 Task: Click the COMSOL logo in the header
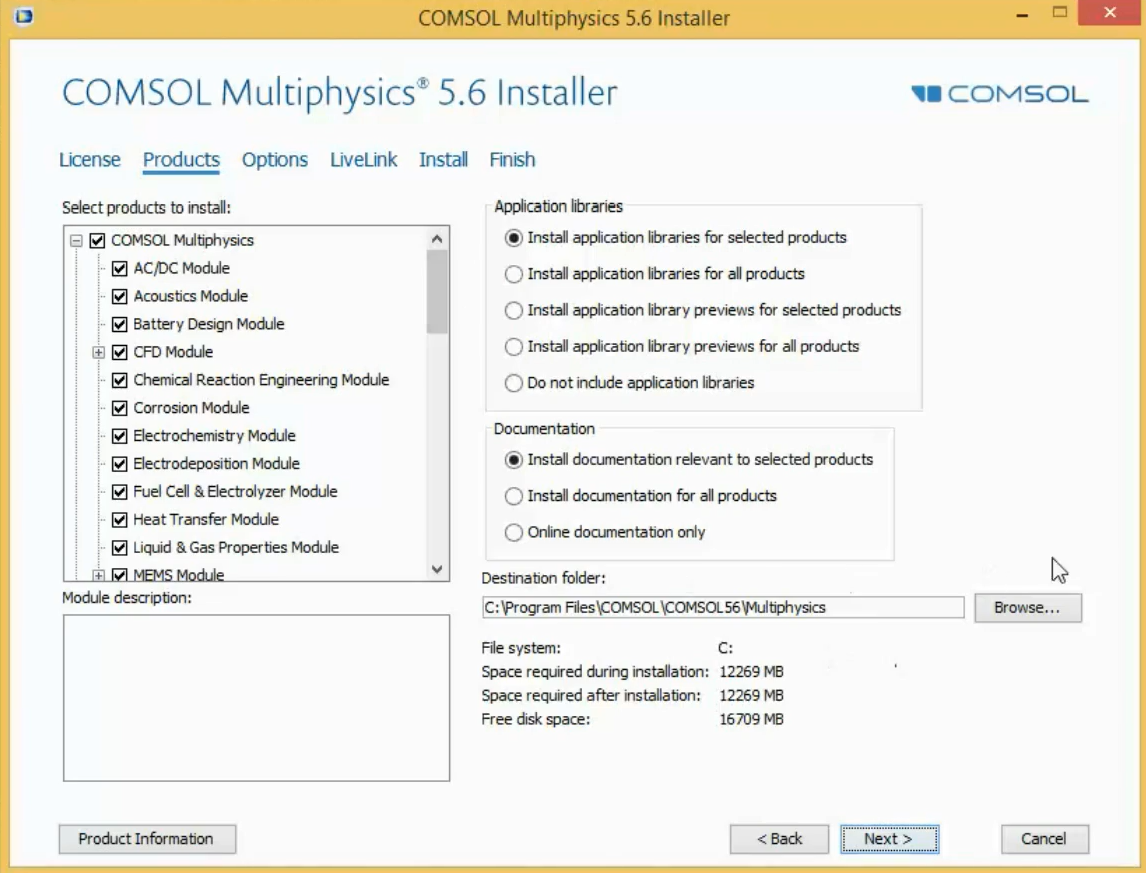[x=1000, y=94]
